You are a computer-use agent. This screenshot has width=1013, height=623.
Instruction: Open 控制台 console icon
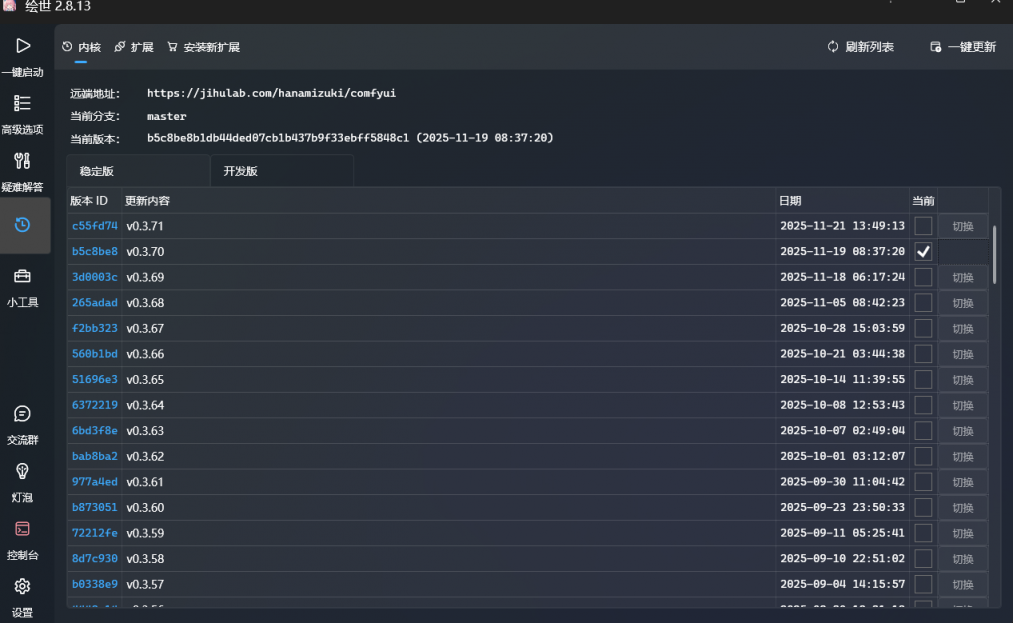[x=23, y=529]
